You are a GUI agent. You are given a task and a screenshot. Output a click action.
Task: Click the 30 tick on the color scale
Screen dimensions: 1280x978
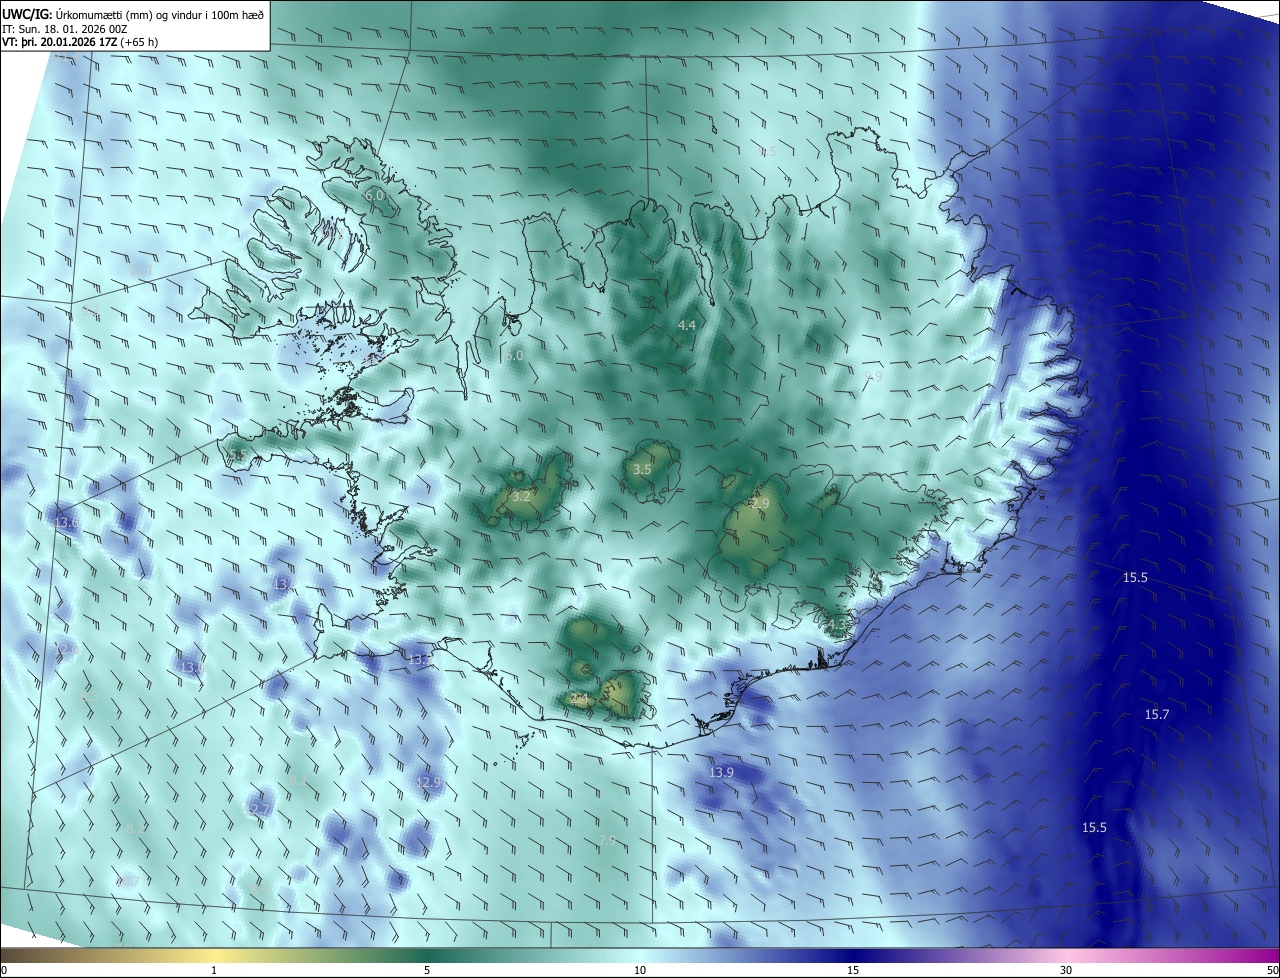[1066, 970]
